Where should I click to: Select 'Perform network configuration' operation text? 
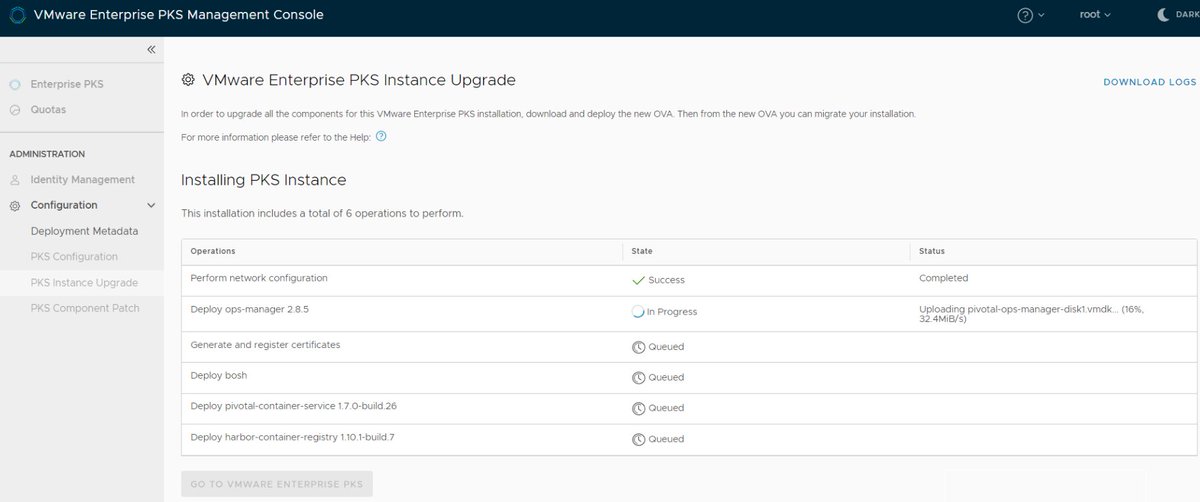(259, 278)
